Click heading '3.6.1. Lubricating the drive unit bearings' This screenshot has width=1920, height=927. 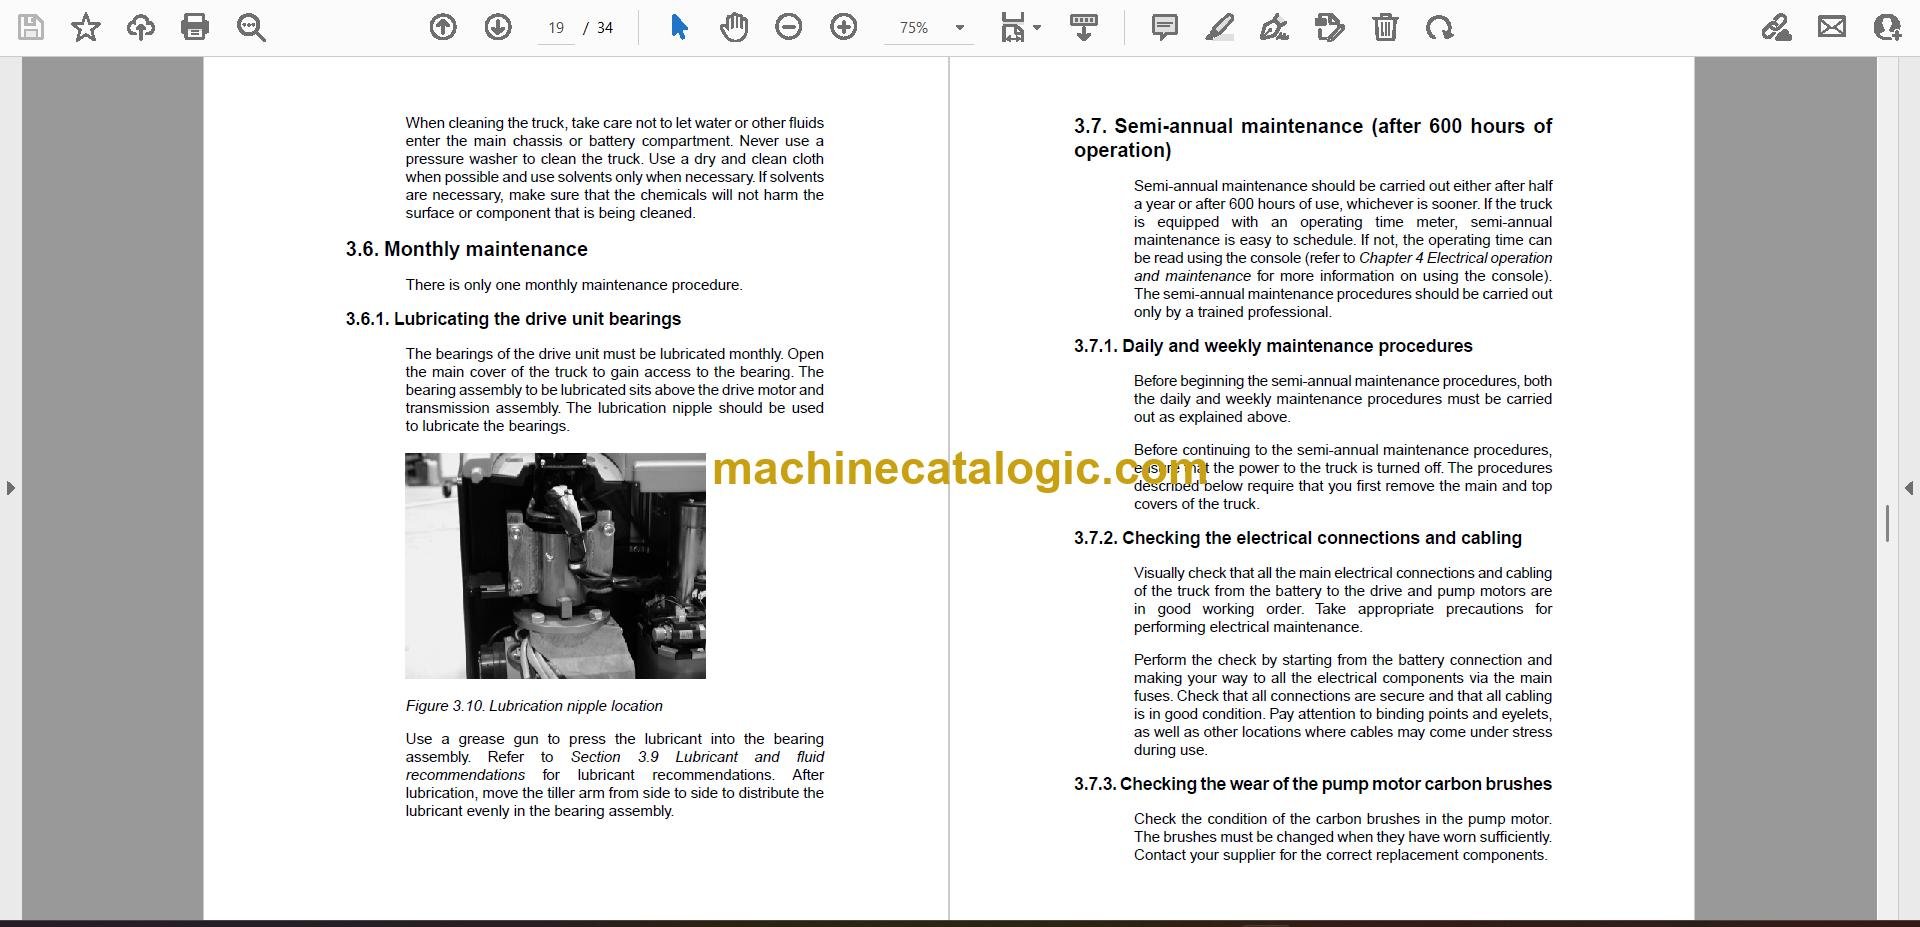click(513, 319)
